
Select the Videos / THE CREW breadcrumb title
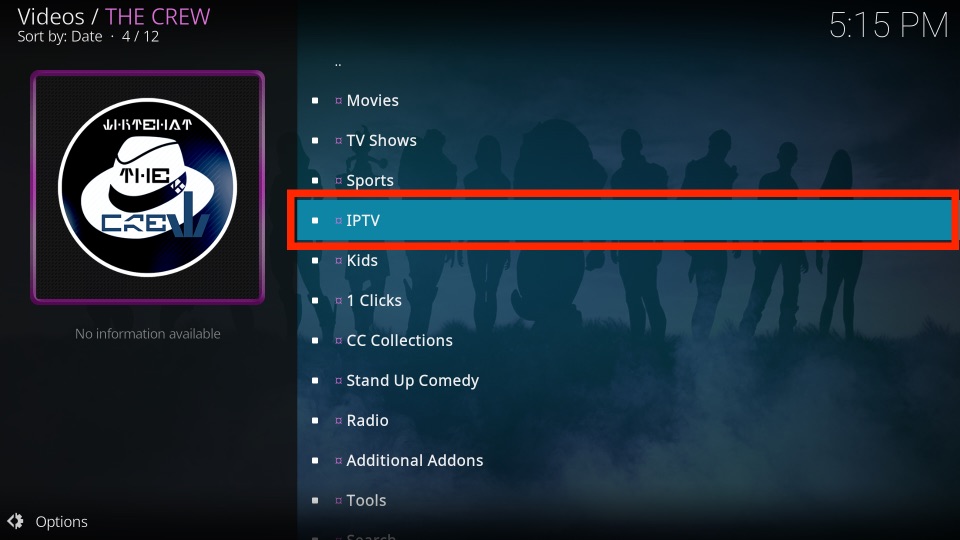113,17
